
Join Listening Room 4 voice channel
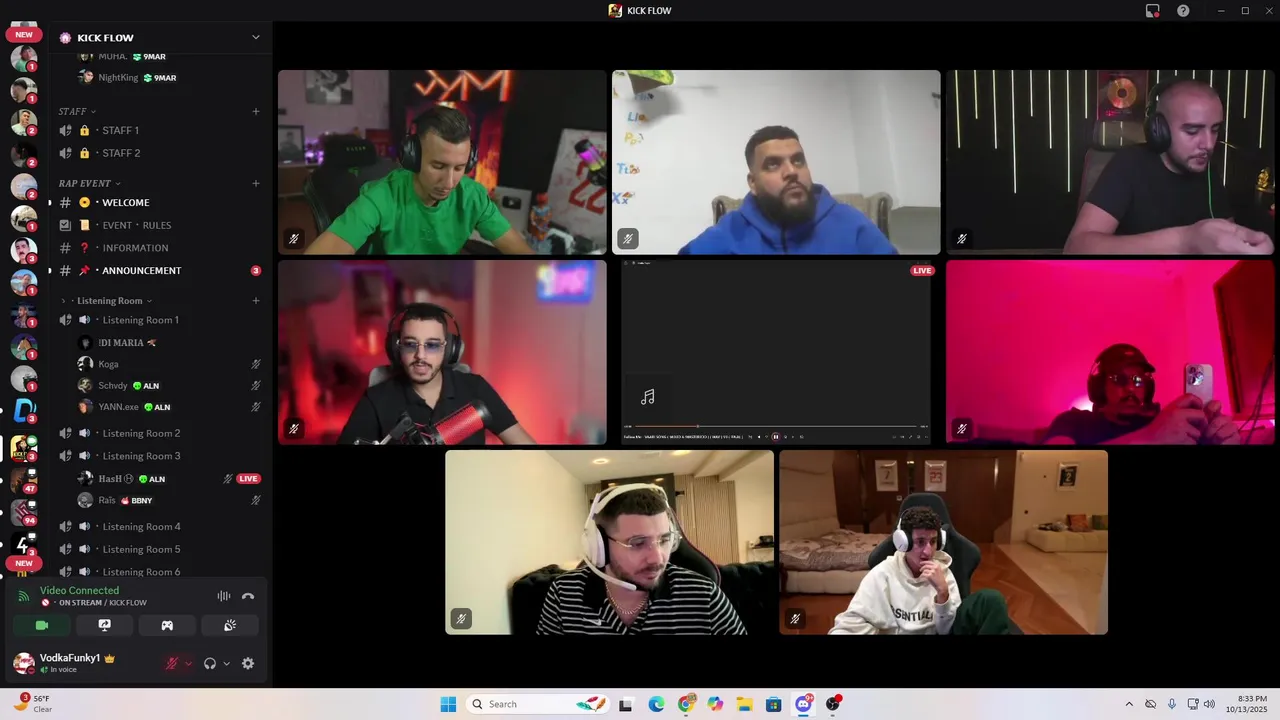pos(159,527)
